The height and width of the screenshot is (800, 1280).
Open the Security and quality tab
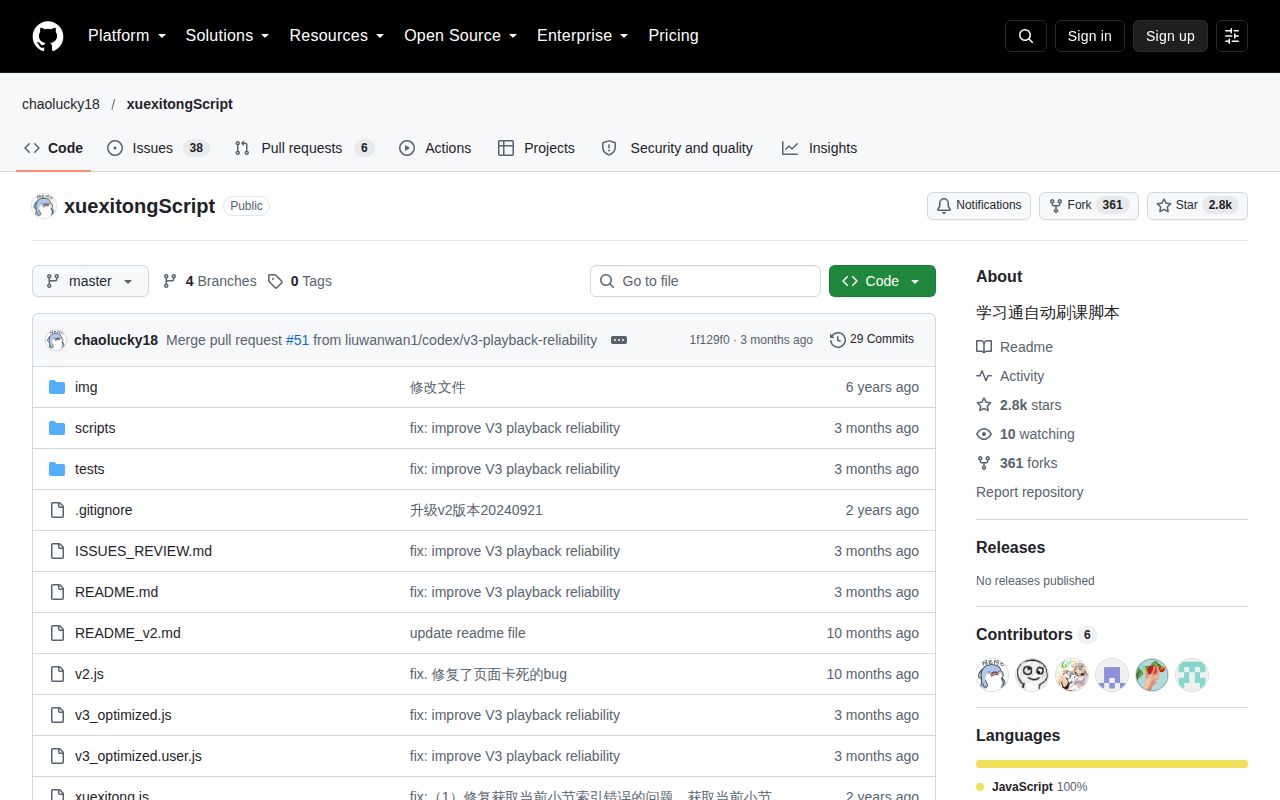[x=677, y=148]
